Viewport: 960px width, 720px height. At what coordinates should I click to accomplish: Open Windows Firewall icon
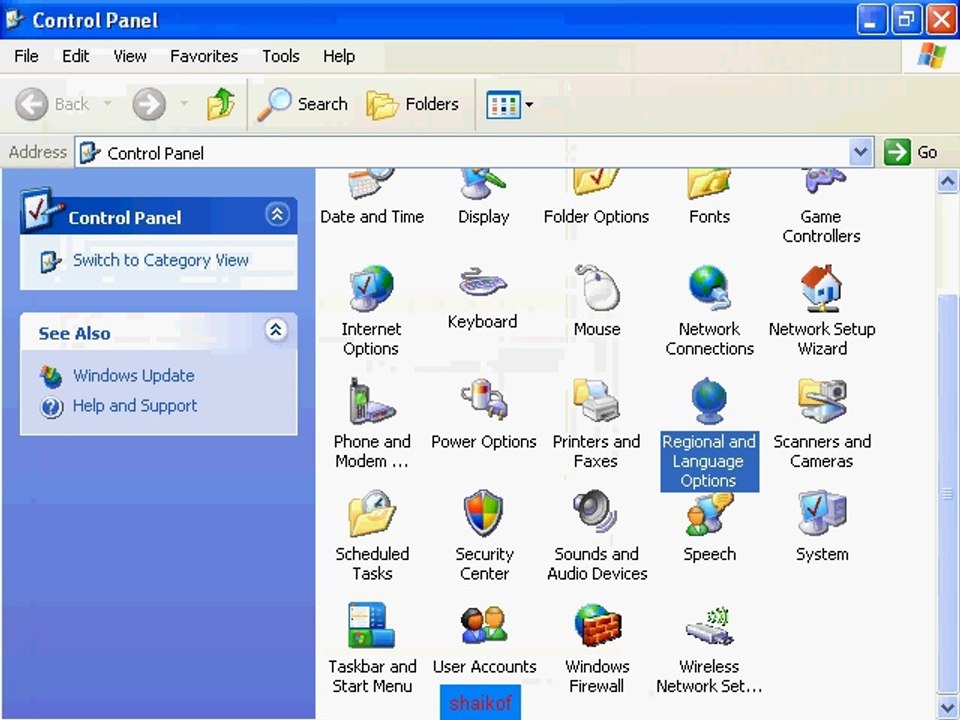coord(597,625)
